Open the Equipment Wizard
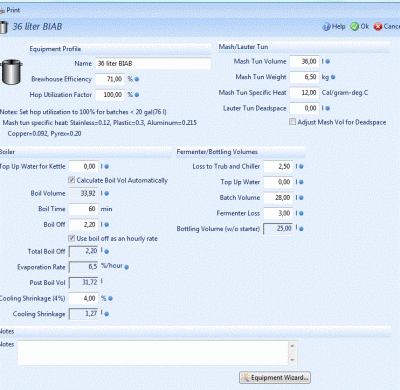This screenshot has height=390, width=400. (x=275, y=378)
